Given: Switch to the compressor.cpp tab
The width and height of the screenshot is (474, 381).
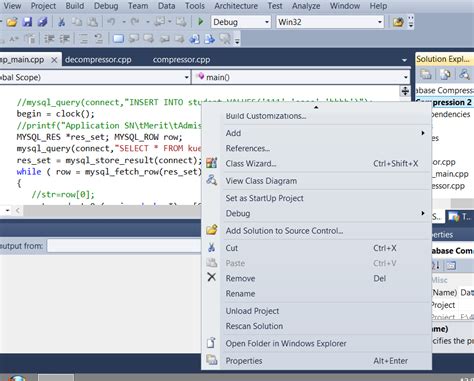Looking at the screenshot, I should (181, 60).
